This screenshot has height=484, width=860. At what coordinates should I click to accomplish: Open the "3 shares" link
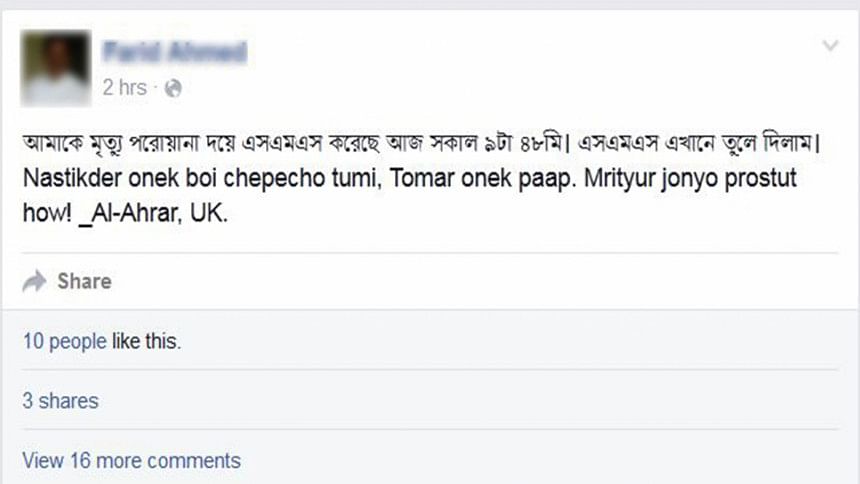[x=60, y=401]
